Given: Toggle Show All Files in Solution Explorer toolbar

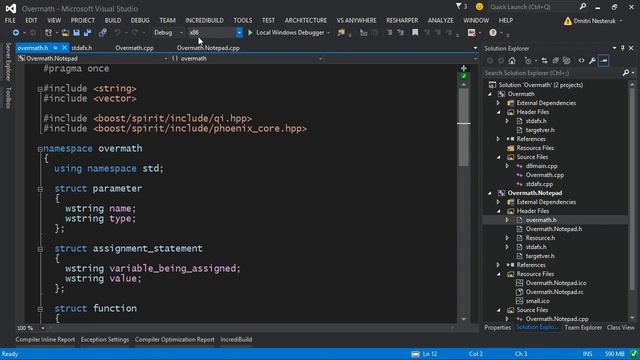Looking at the screenshot, I should tap(566, 61).
